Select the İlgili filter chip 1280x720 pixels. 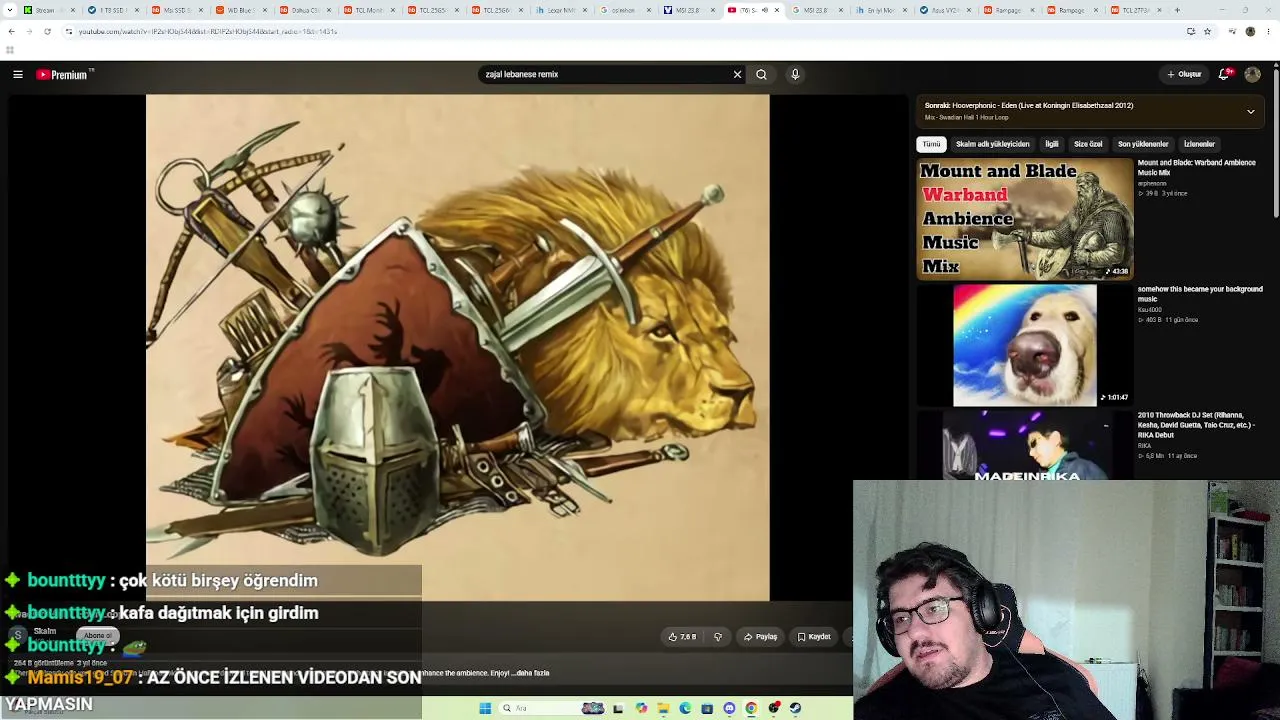click(x=1051, y=144)
